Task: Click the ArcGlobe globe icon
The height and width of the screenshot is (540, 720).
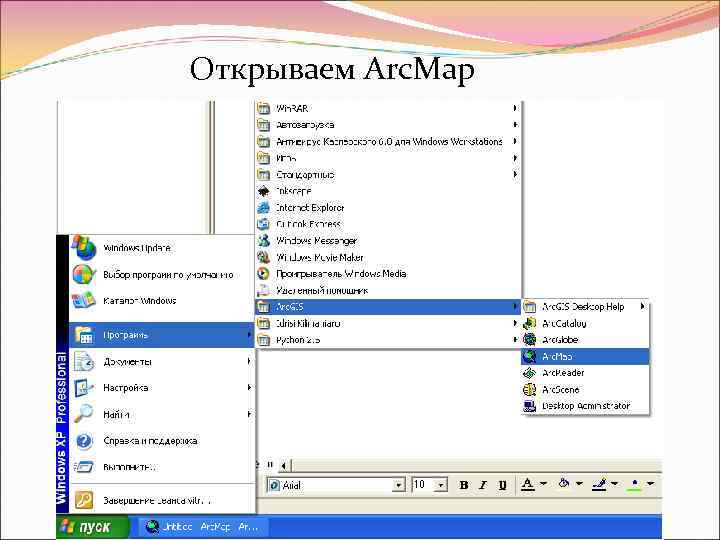Action: click(x=529, y=340)
